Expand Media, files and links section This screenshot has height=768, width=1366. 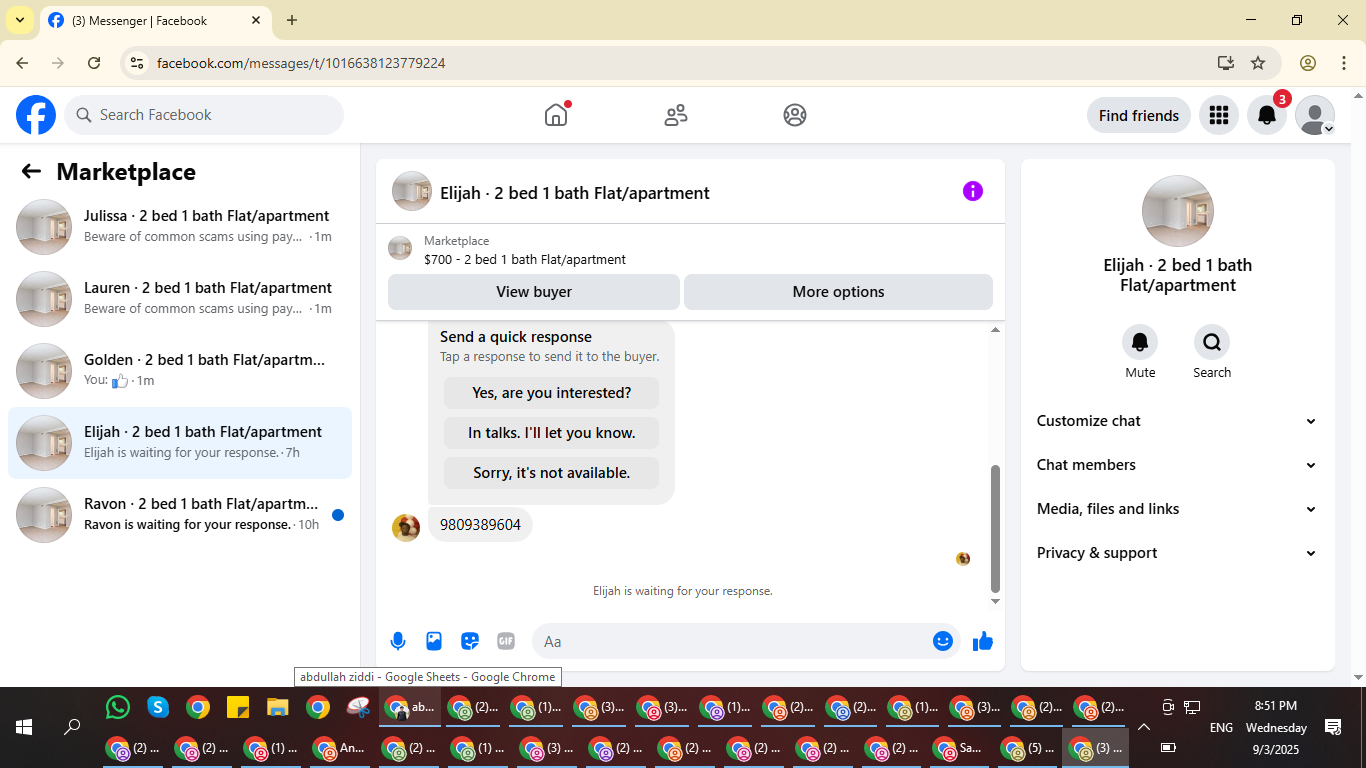(1178, 509)
